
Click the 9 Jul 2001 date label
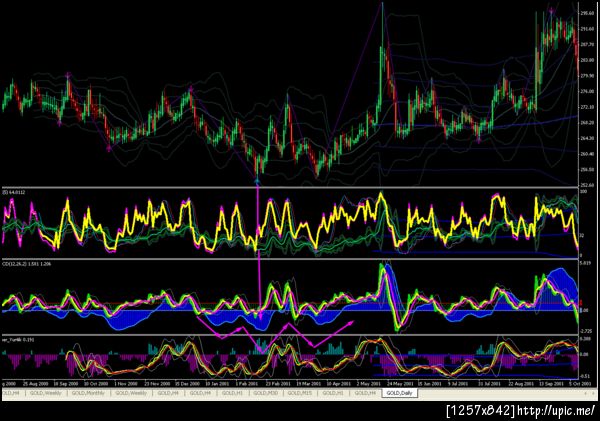(x=458, y=383)
